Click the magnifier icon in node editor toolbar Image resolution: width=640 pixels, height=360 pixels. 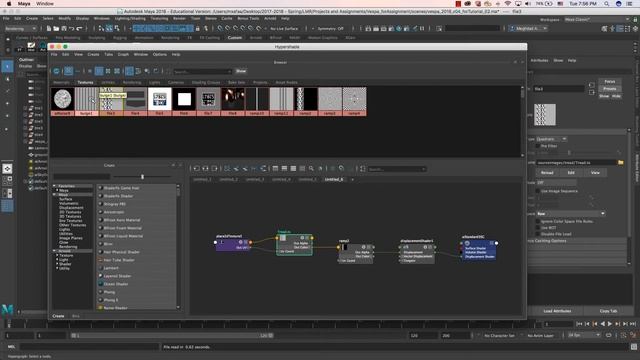point(311,169)
